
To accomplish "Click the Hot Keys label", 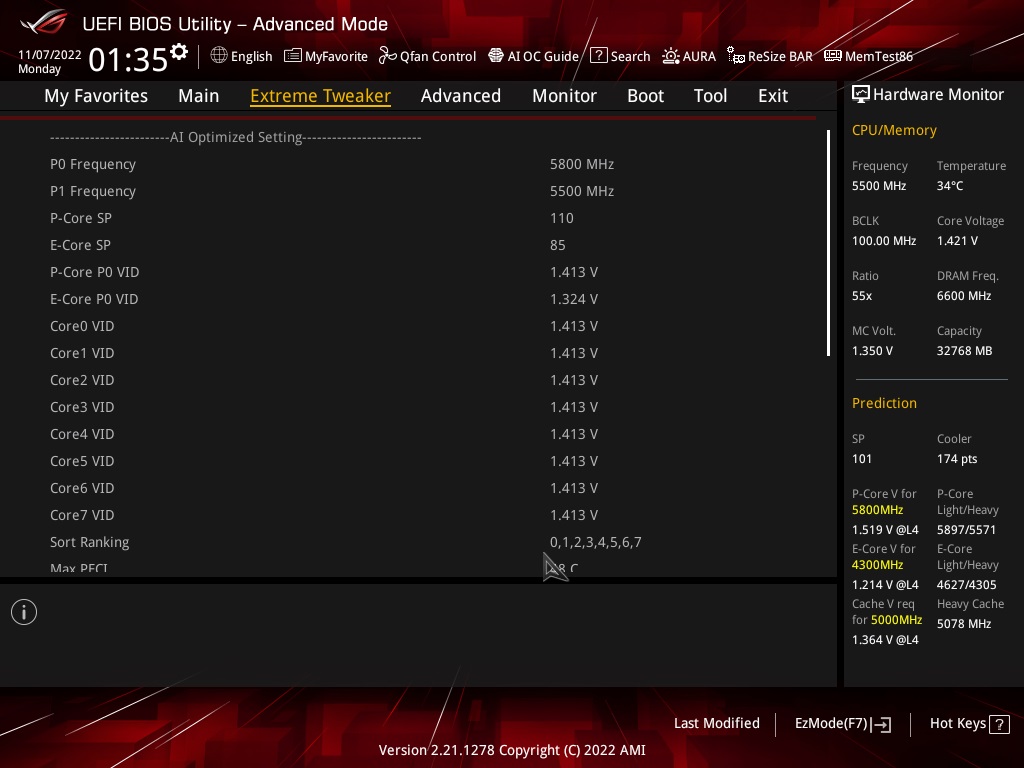I will click(x=957, y=723).
